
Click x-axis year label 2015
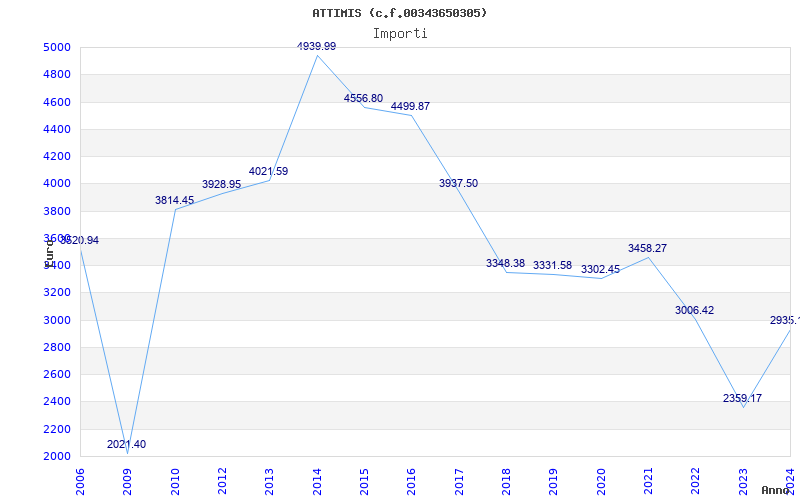[x=364, y=482]
